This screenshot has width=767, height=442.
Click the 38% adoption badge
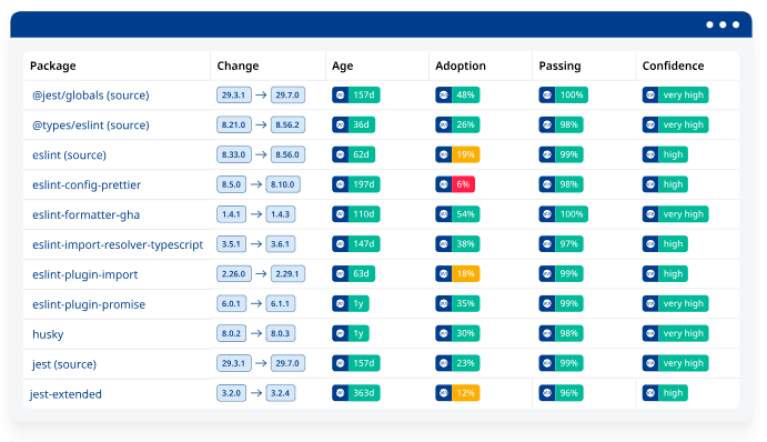pyautogui.click(x=458, y=244)
